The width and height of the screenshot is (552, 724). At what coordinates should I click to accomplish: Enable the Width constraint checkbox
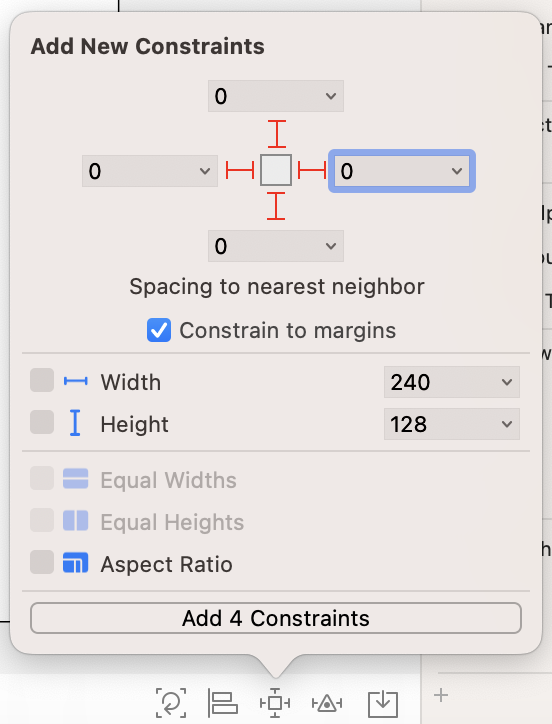pos(42,380)
